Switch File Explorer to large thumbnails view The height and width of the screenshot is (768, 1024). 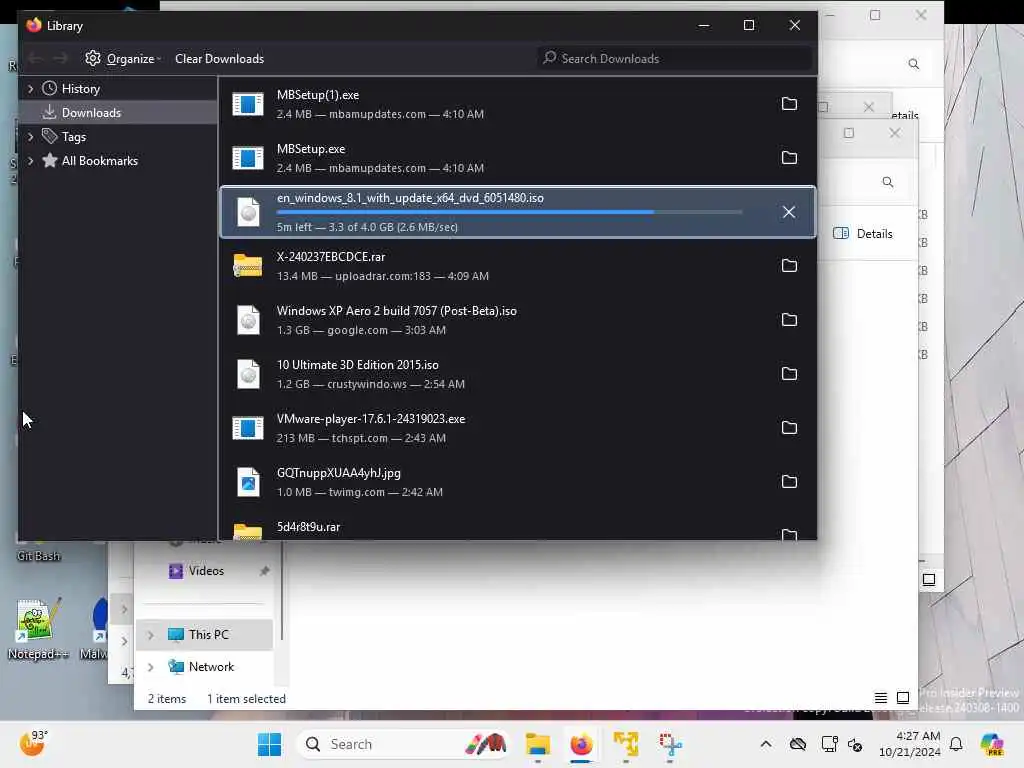pos(903,698)
